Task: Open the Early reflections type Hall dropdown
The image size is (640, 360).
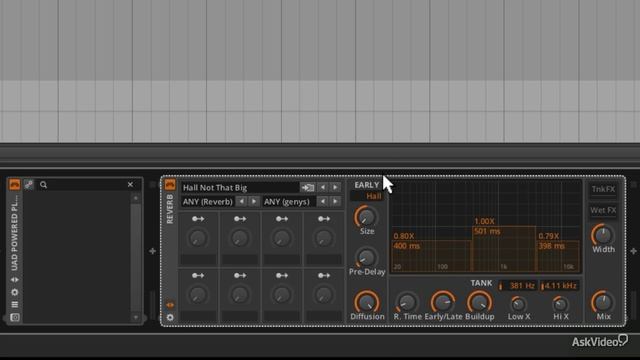Action: [367, 196]
